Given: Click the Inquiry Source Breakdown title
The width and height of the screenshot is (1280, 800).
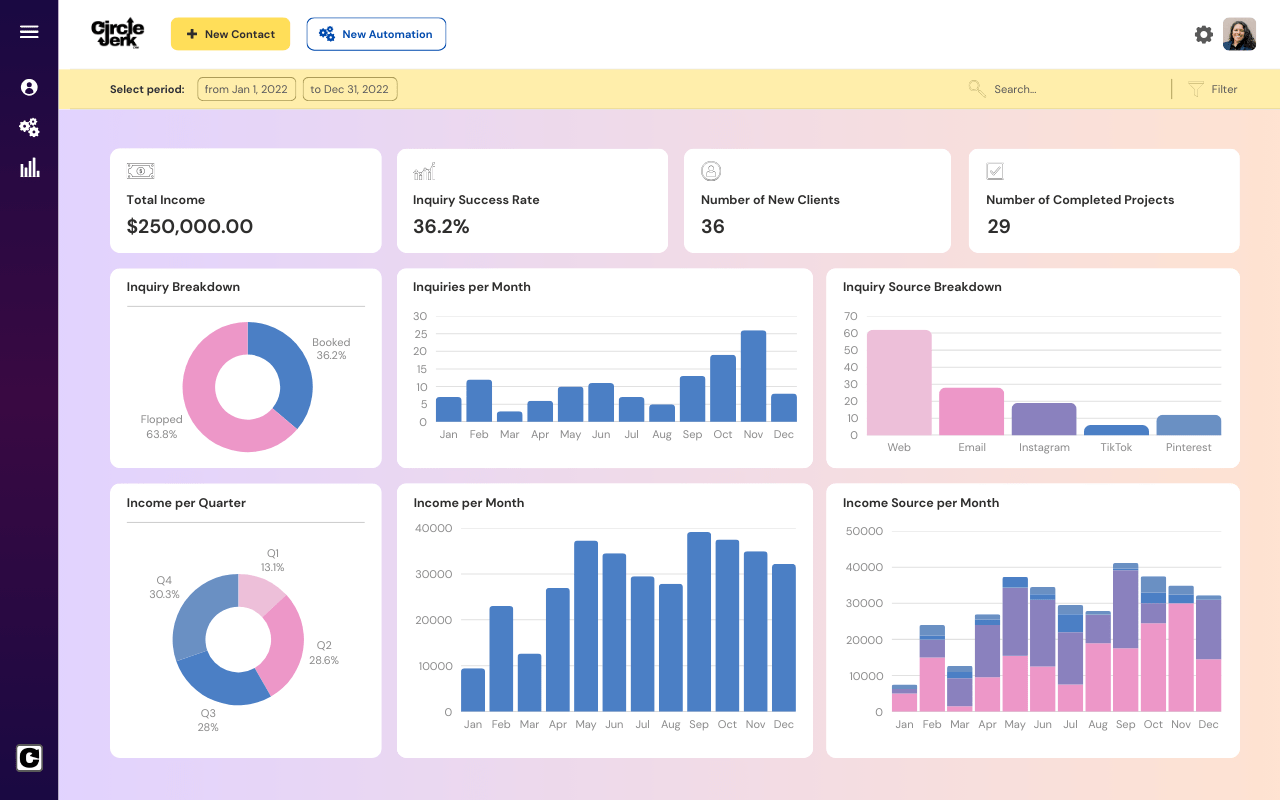Looking at the screenshot, I should tap(922, 287).
